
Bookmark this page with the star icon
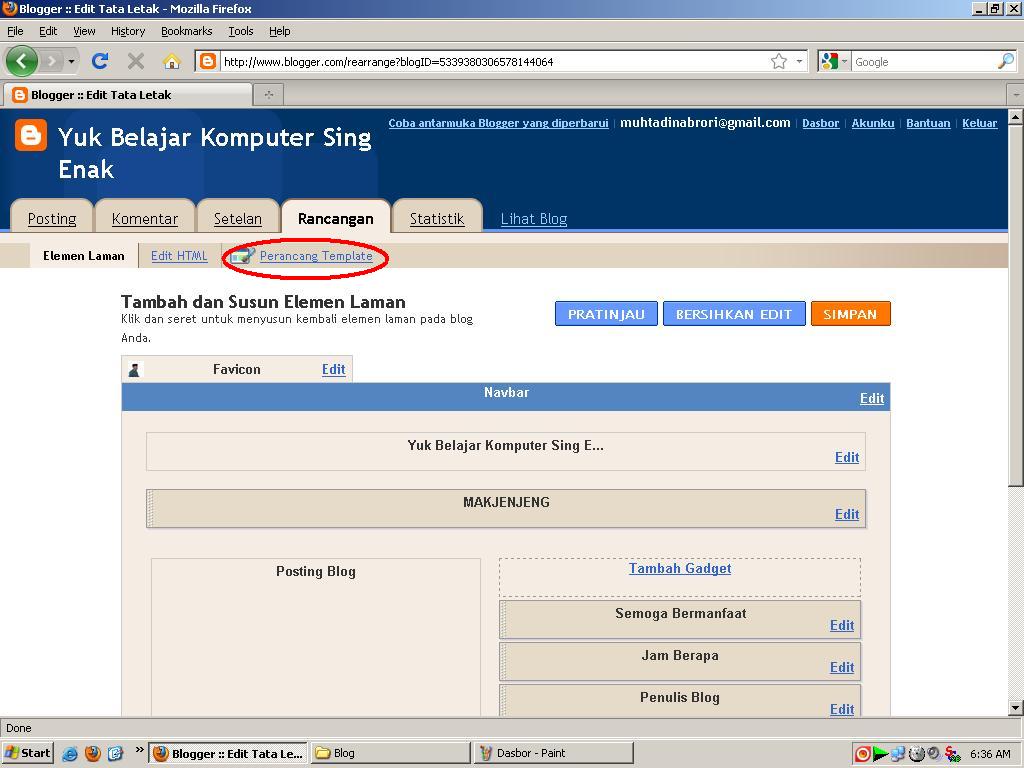coord(778,61)
